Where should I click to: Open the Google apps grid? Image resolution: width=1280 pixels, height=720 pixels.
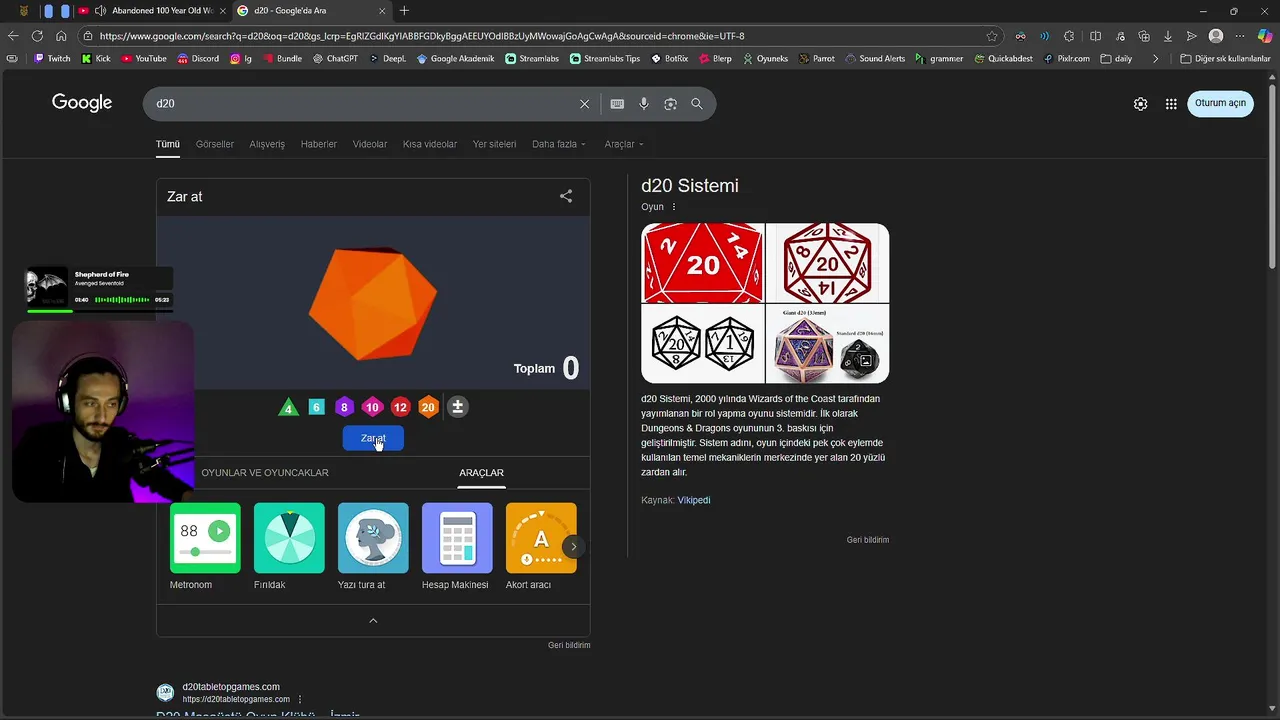click(x=1171, y=104)
